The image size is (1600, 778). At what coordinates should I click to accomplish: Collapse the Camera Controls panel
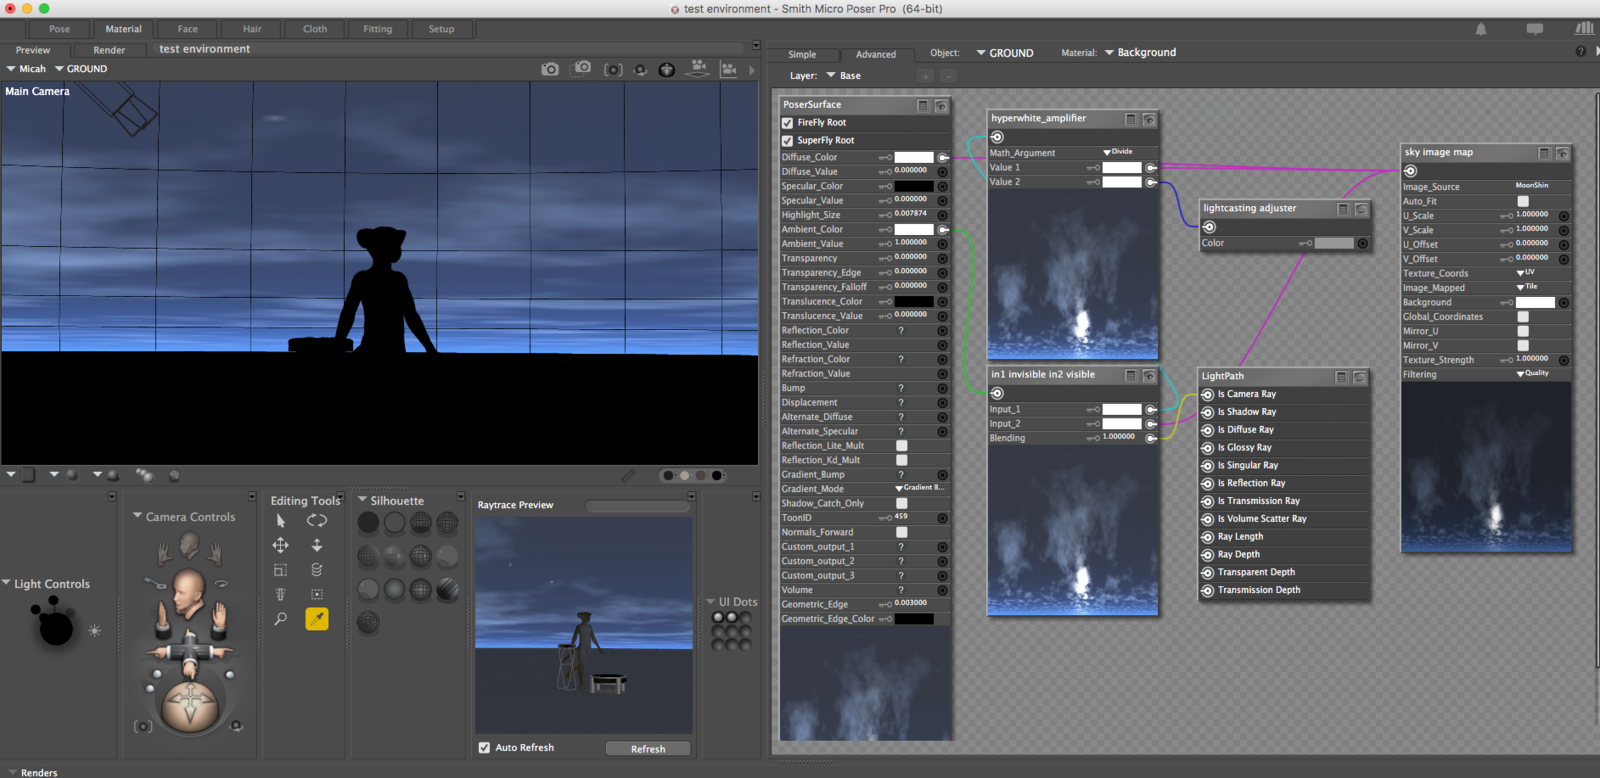tap(137, 516)
